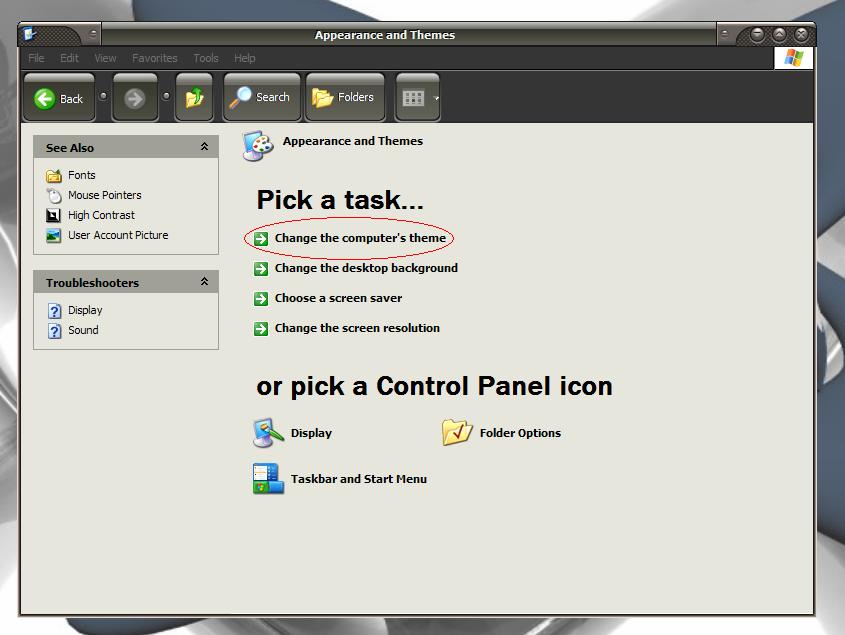Open User Account Picture link
Viewport: 845px width, 635px height.
[118, 235]
